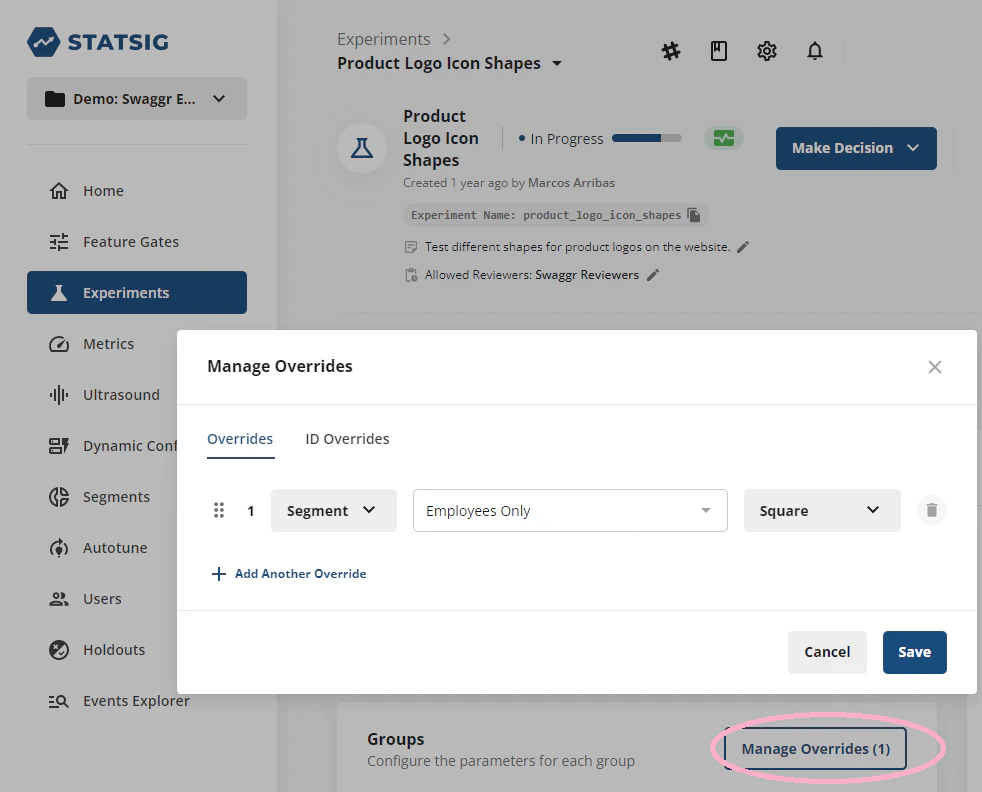Screen dimensions: 982x792
Task: Click Swaggr Reviewers link
Action: (x=587, y=275)
